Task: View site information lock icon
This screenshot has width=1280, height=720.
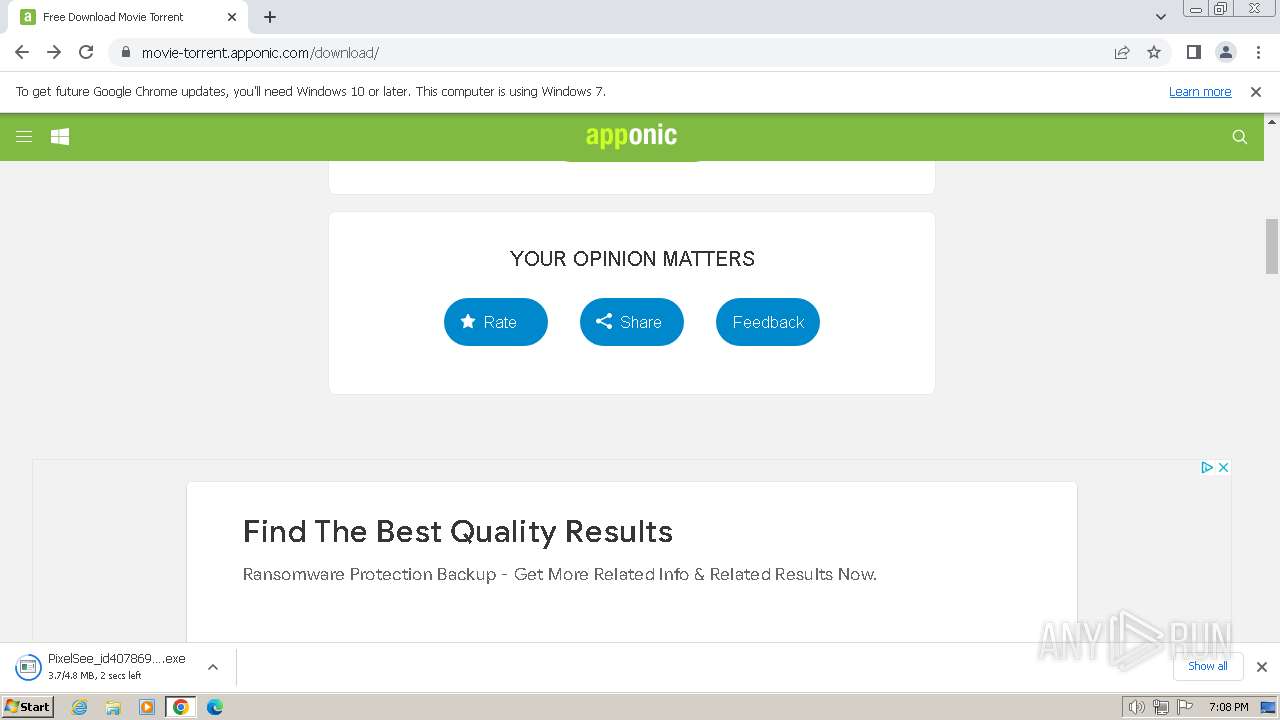Action: 125,52
